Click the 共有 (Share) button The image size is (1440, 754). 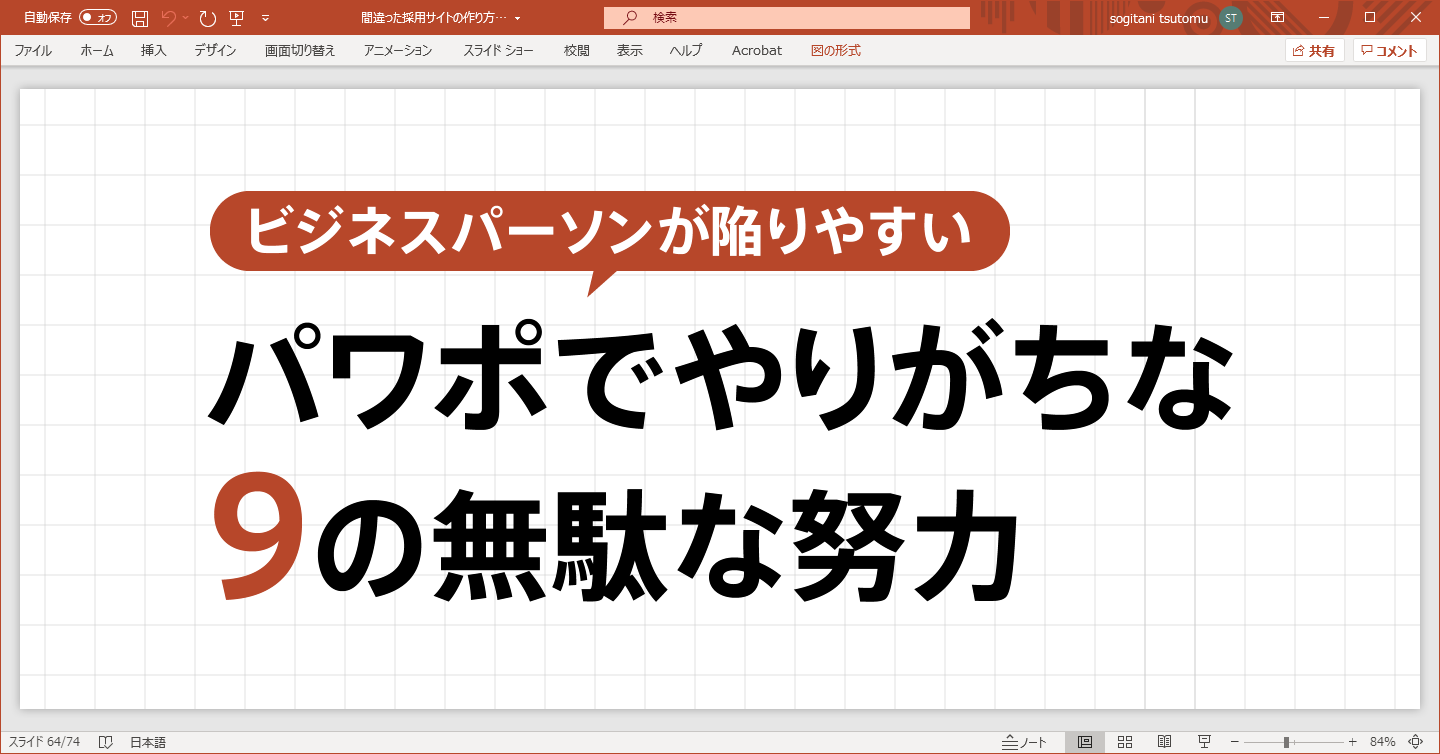point(1314,50)
